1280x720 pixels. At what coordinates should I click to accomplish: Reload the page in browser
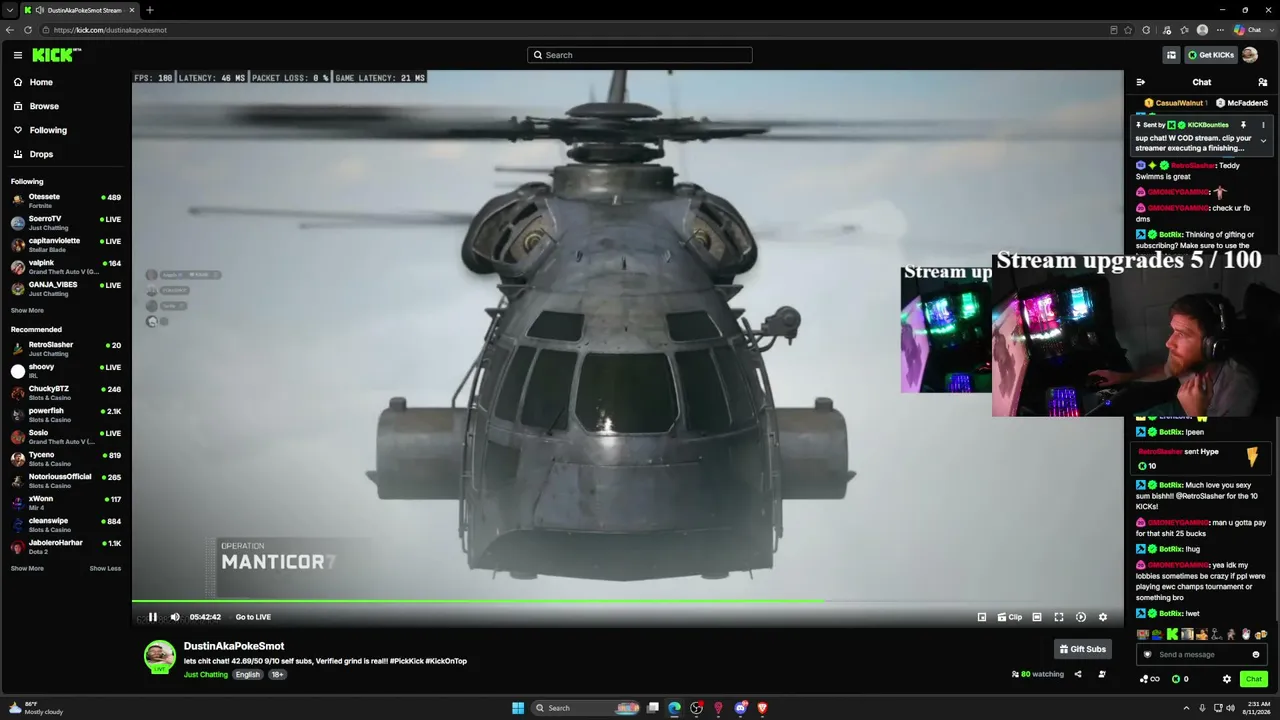(28, 30)
